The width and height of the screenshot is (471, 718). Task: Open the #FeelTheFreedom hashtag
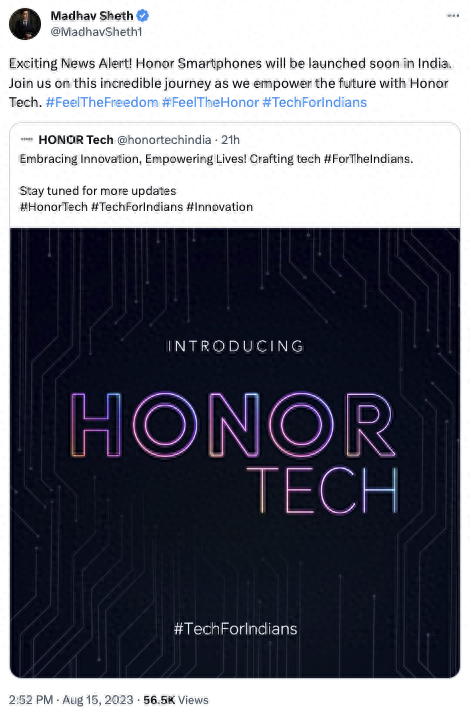(102, 102)
